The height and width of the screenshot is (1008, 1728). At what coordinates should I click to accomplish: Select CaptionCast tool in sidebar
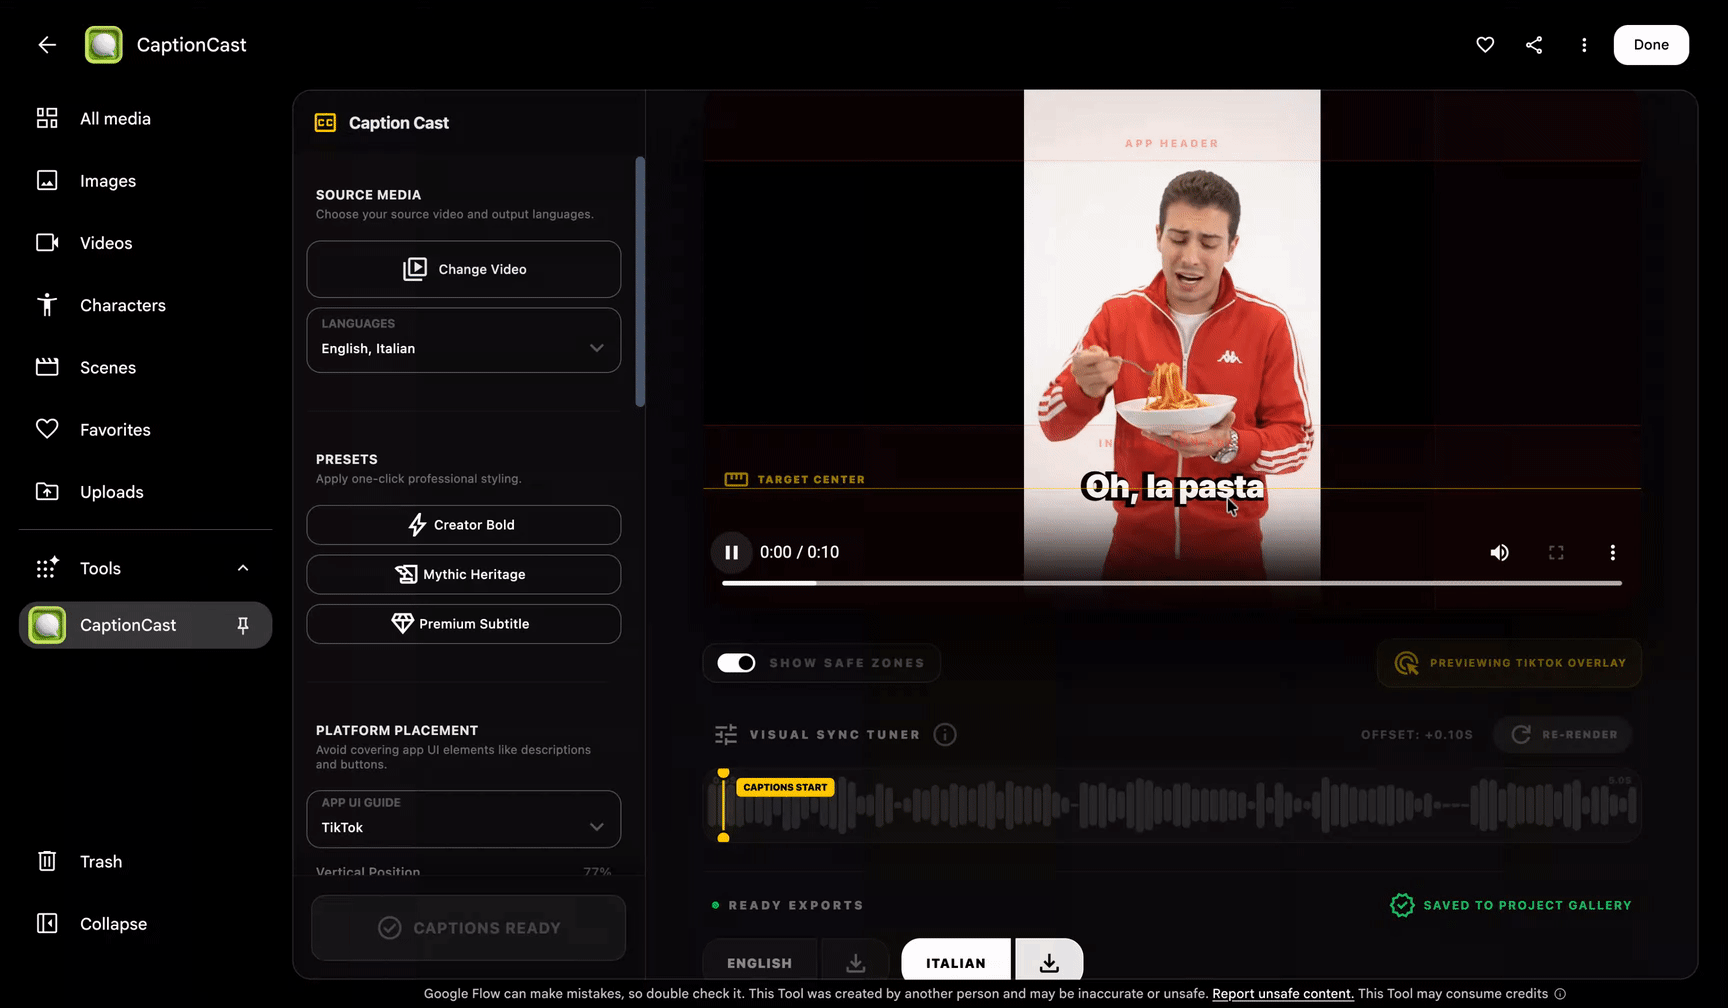(x=145, y=625)
